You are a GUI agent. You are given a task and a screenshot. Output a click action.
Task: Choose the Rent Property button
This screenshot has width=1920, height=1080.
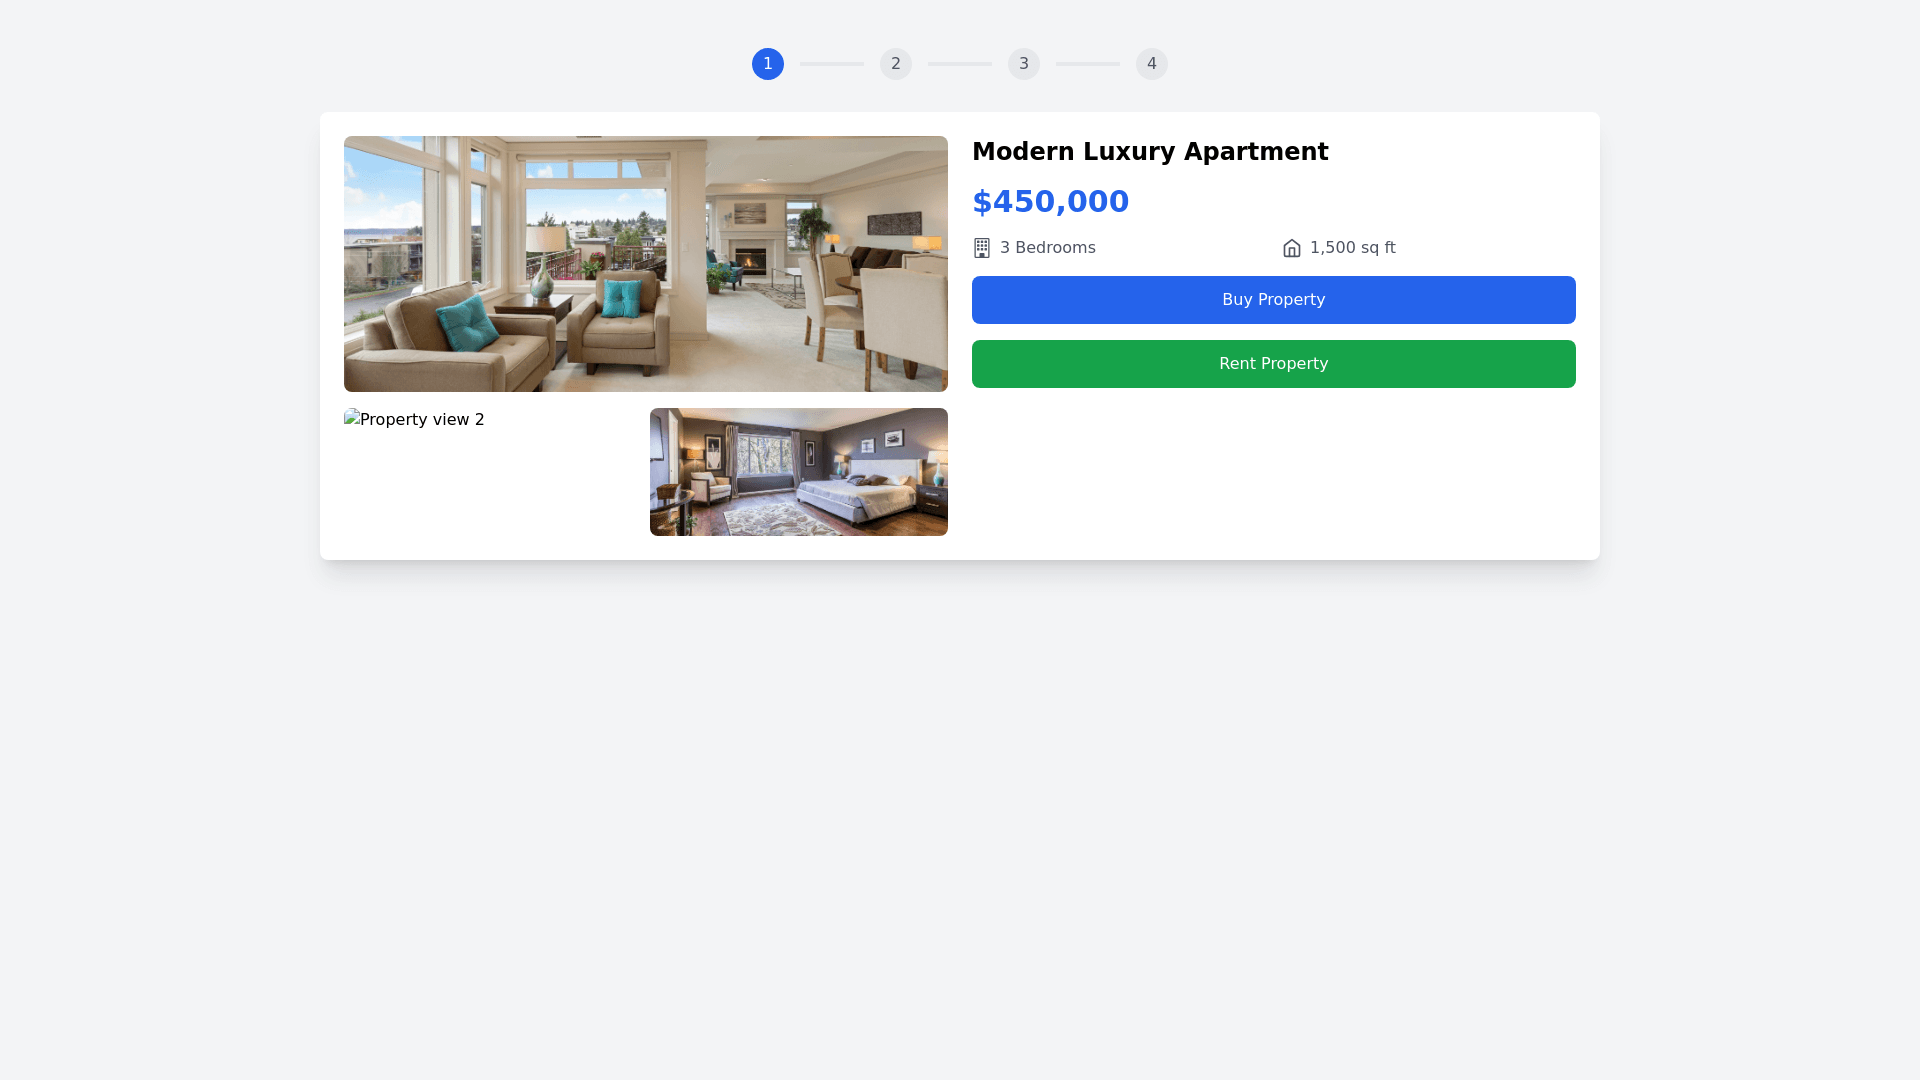[x=1274, y=364]
